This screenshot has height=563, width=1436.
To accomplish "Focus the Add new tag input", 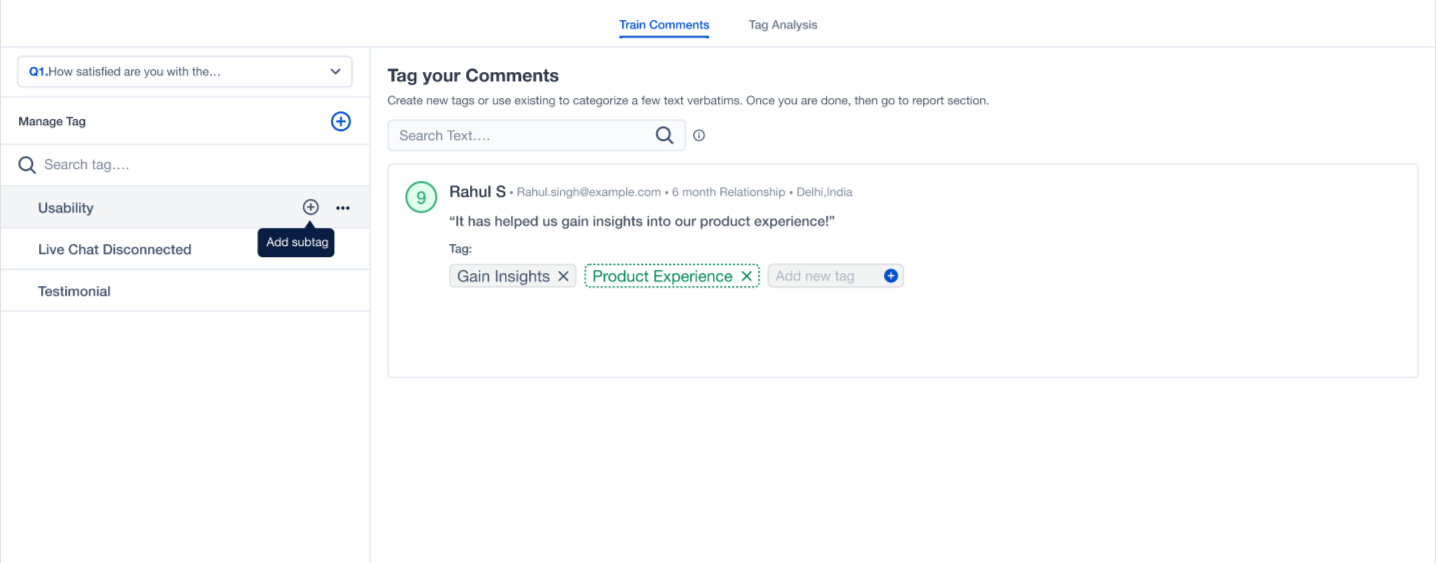I will 825,276.
